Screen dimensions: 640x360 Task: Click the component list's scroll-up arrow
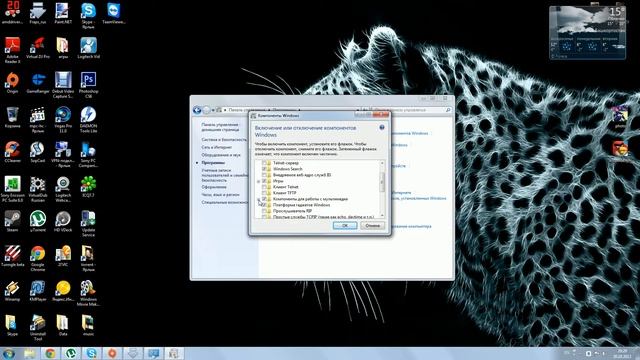(382, 163)
